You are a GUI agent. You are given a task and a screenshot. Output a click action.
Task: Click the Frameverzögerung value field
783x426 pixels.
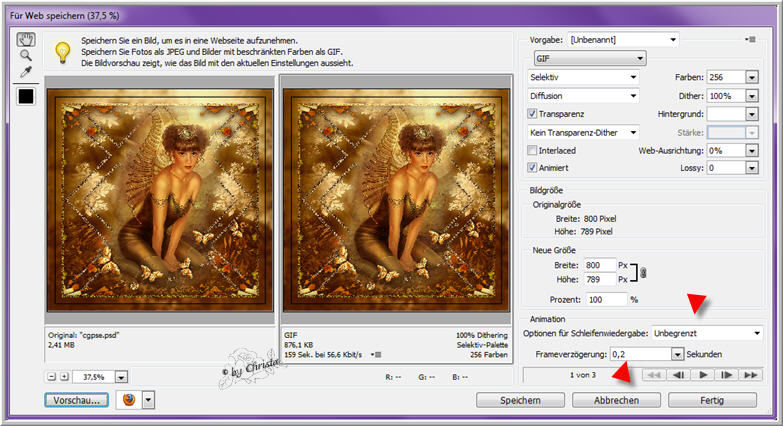click(x=641, y=354)
